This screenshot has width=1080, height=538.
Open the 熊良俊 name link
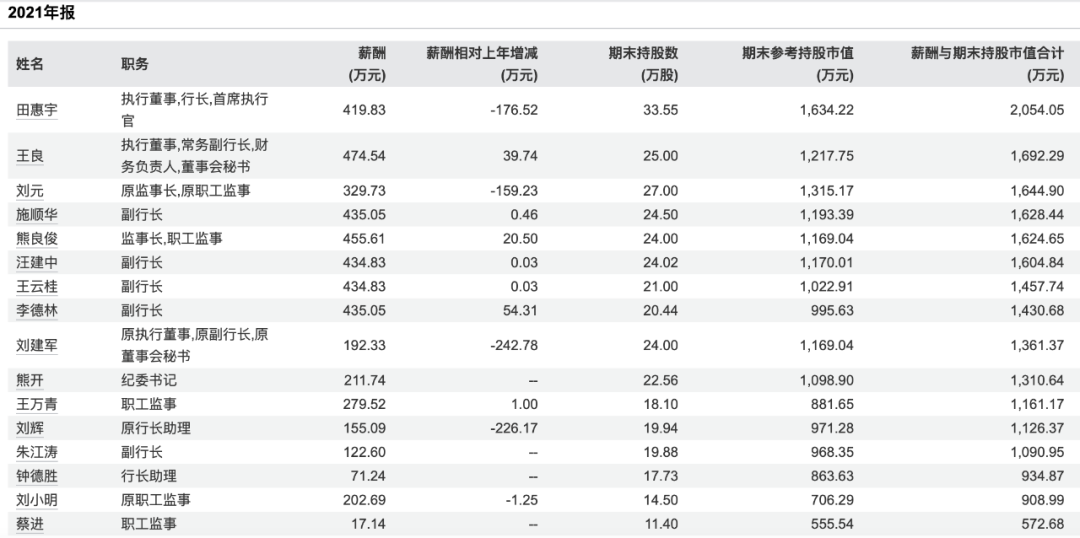(37, 239)
